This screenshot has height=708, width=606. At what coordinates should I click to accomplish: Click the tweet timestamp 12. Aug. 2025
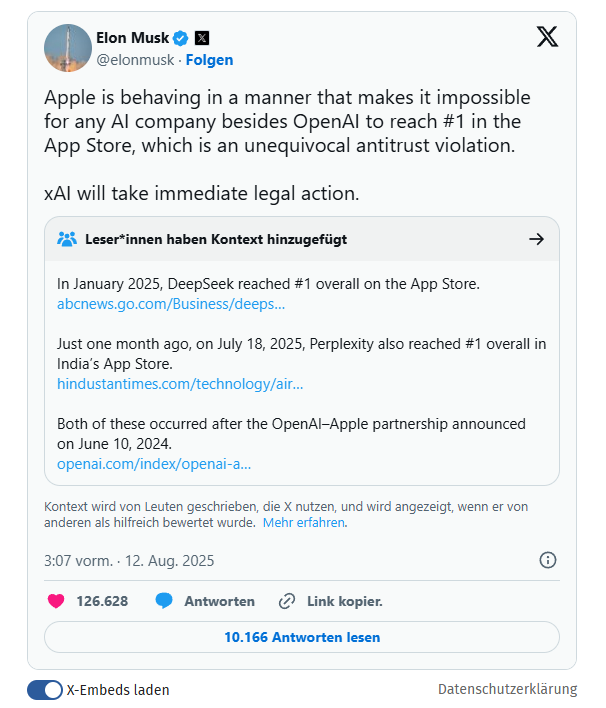[129, 560]
